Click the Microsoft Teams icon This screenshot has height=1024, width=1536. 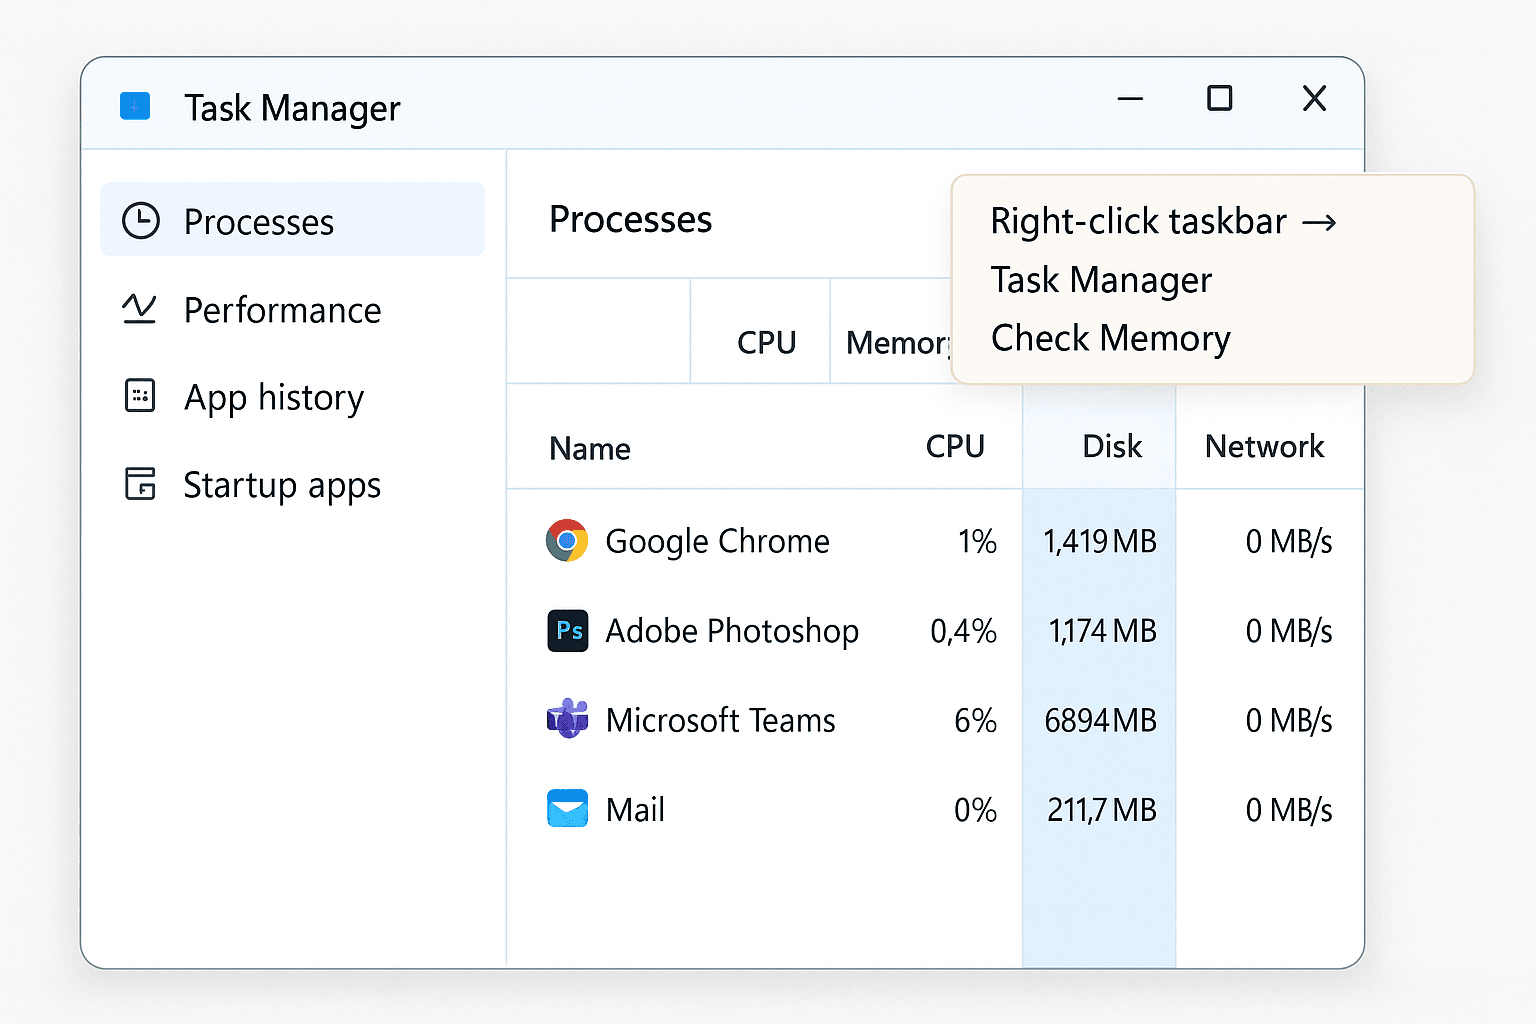click(x=568, y=718)
